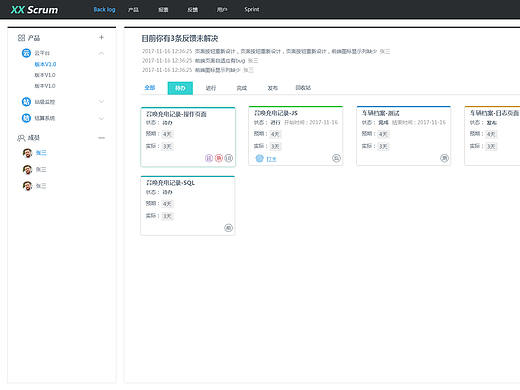Select 版本V3.0 in the sidebar
This screenshot has width=520, height=390.
(45, 64)
